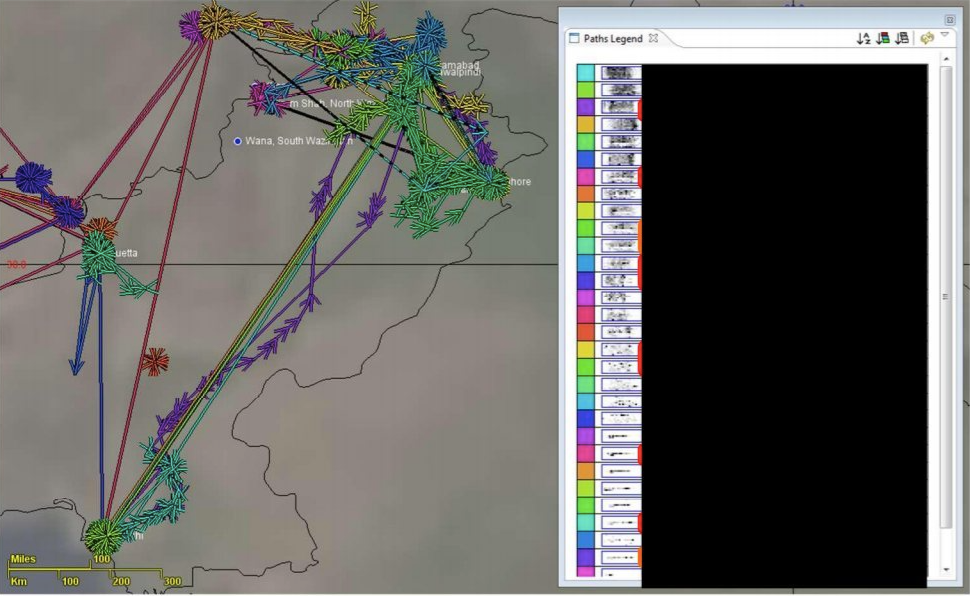970x596 pixels.
Task: Click the red 30.0 latitude label
Action: [x=16, y=265]
